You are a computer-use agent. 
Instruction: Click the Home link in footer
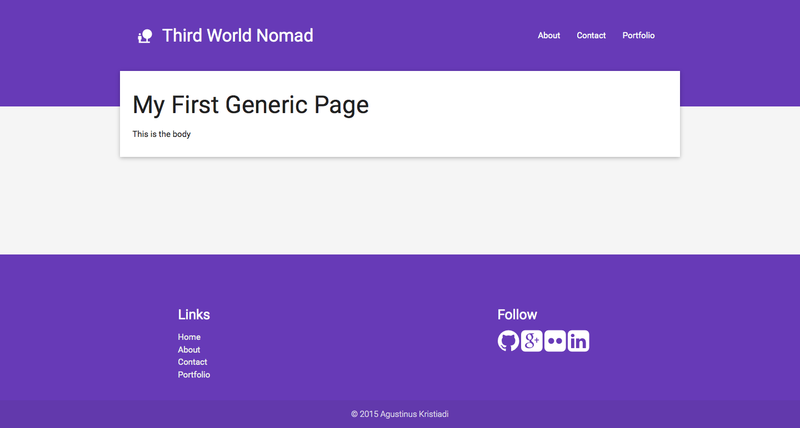189,337
